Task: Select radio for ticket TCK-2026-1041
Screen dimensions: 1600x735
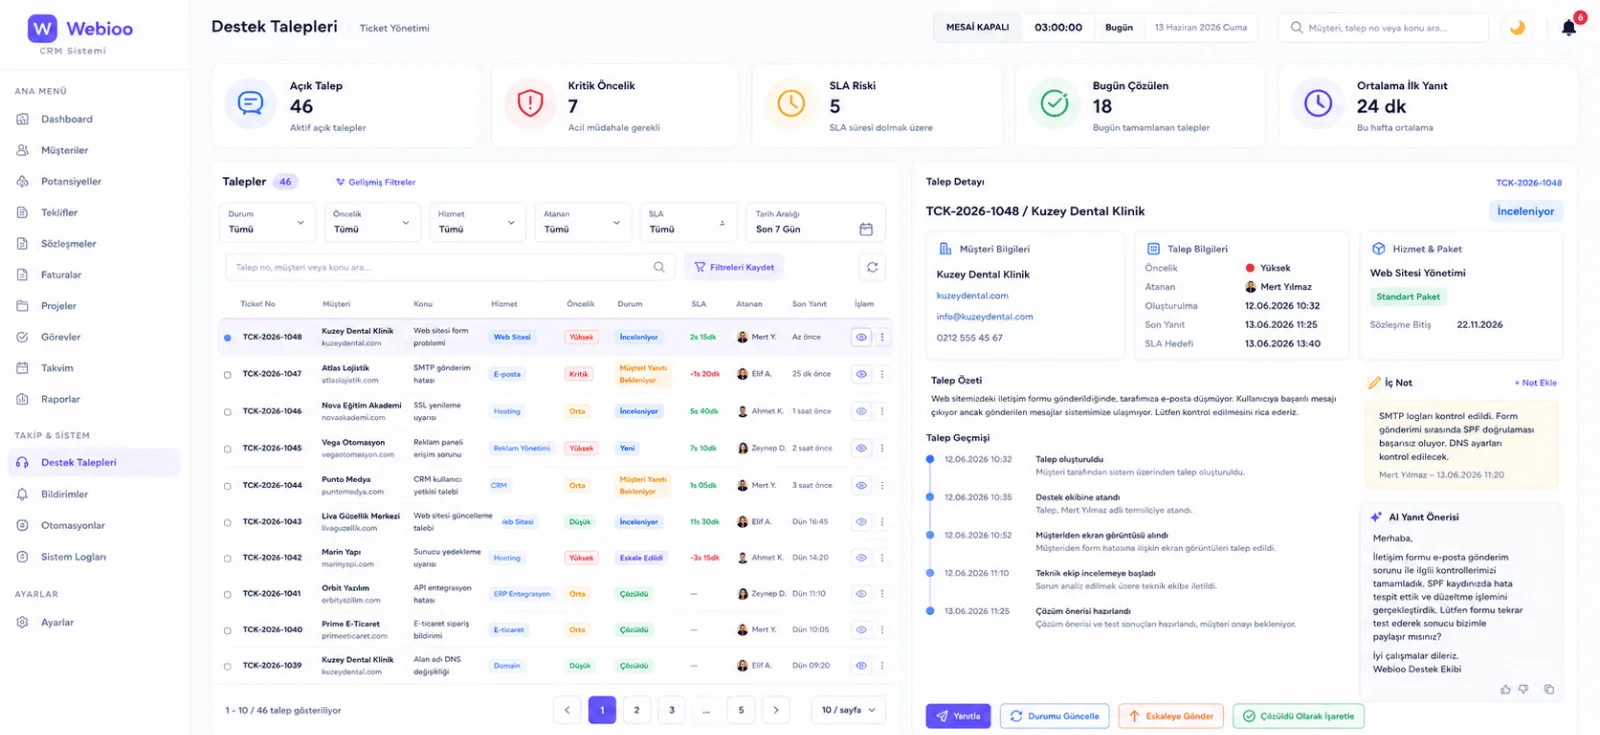Action: point(227,594)
